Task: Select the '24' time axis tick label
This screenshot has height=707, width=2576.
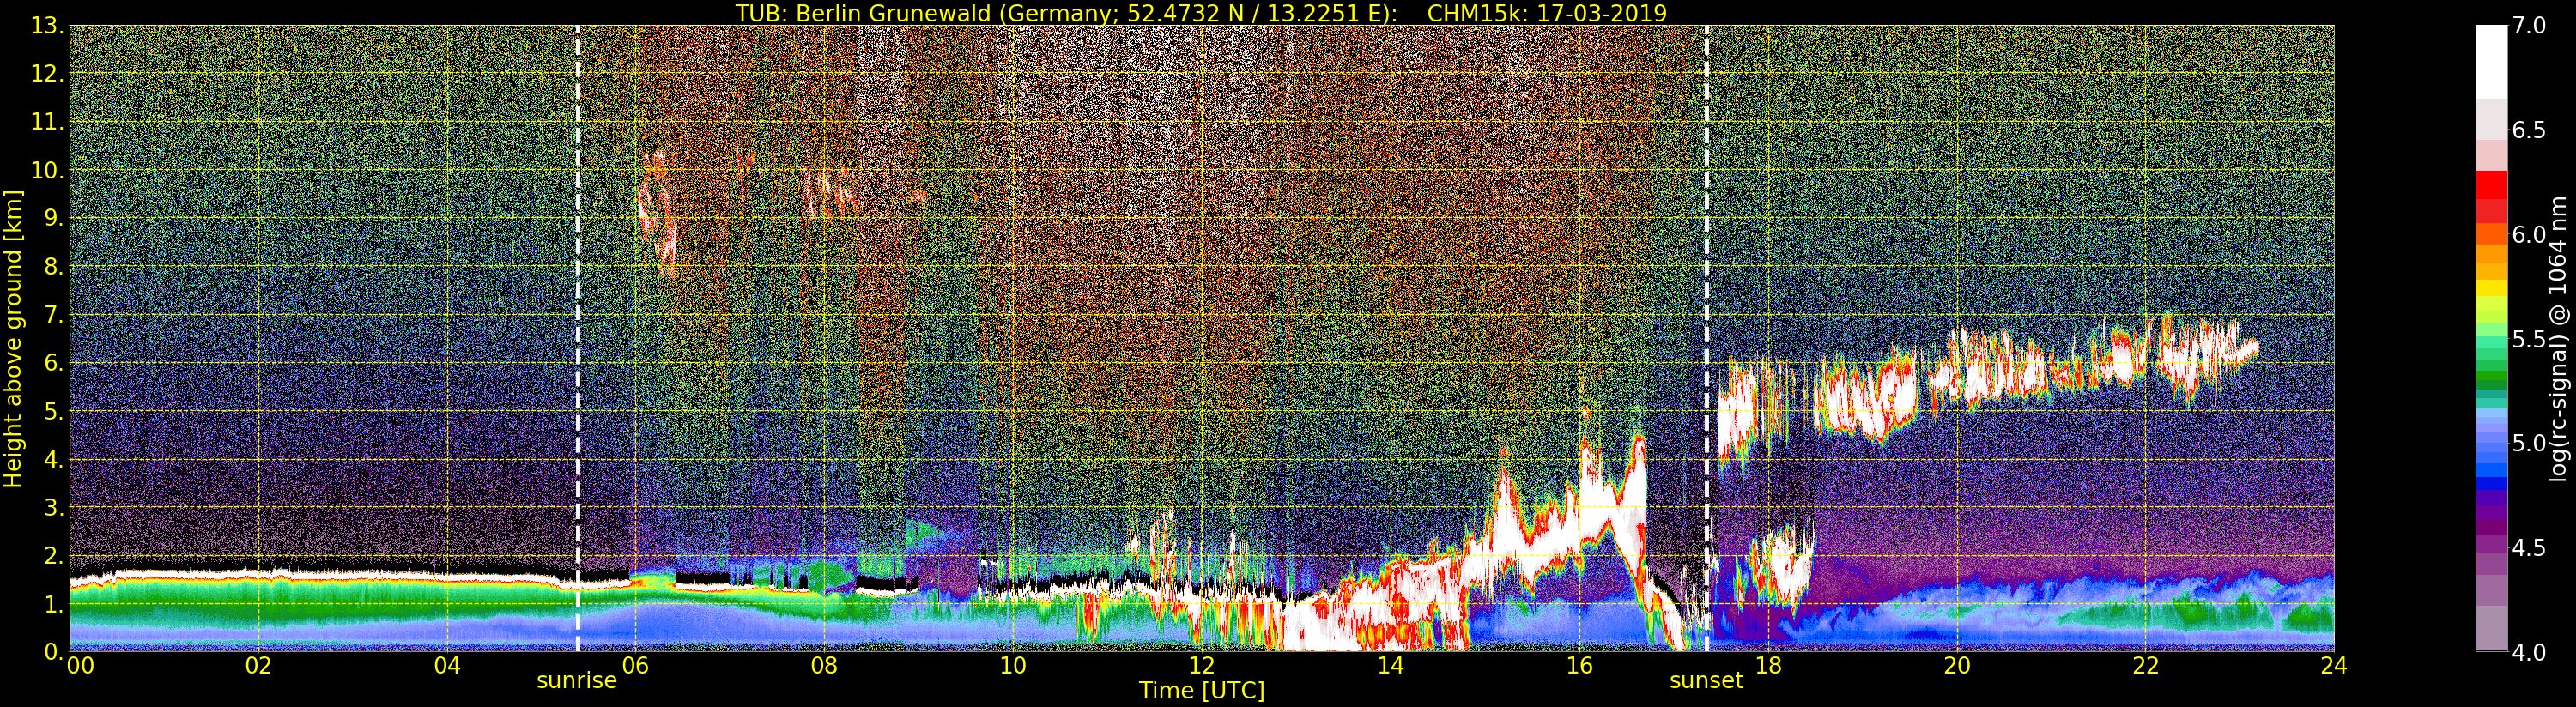Action: (2334, 666)
